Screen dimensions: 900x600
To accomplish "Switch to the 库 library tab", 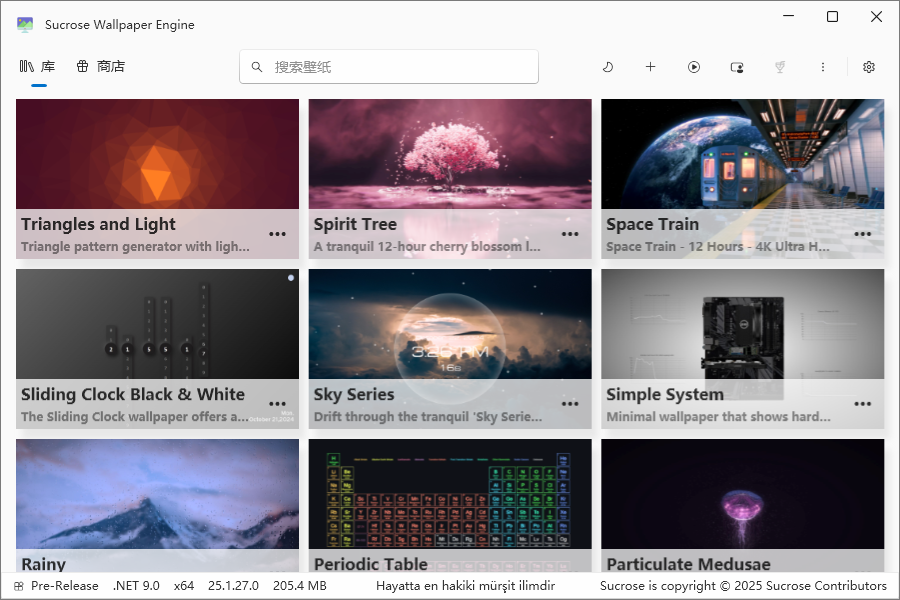I will tap(37, 67).
